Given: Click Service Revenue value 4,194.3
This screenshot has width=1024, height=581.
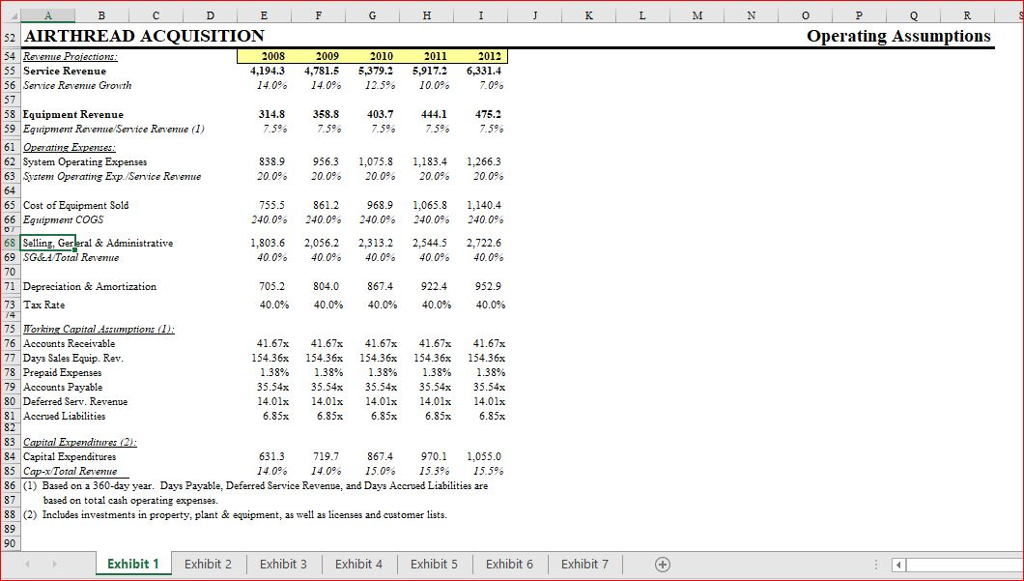Looking at the screenshot, I should pos(268,71).
